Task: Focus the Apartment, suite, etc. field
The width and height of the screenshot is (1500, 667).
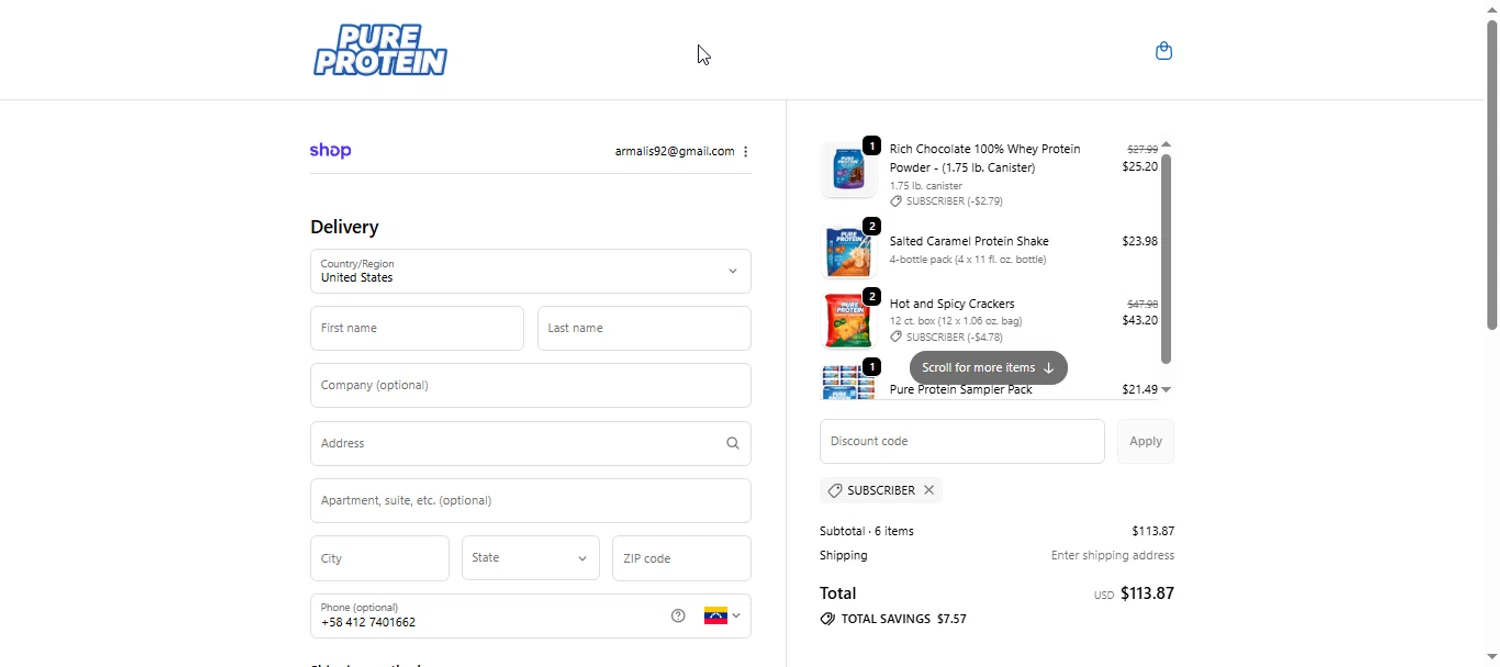Action: click(x=530, y=500)
